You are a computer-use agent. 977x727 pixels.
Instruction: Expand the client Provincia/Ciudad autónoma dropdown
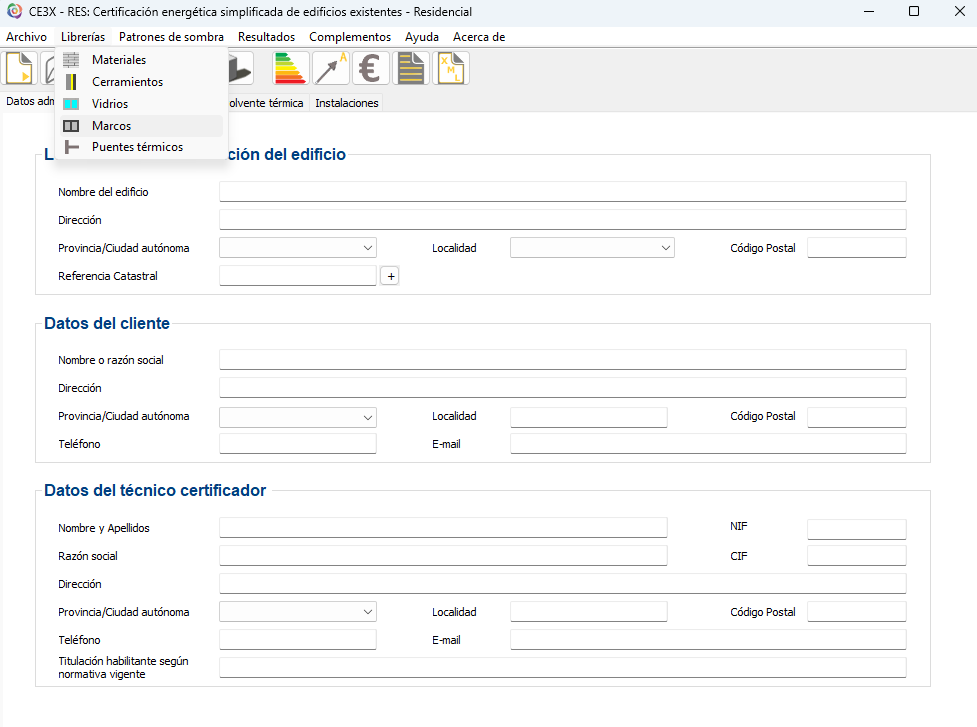tap(298, 416)
